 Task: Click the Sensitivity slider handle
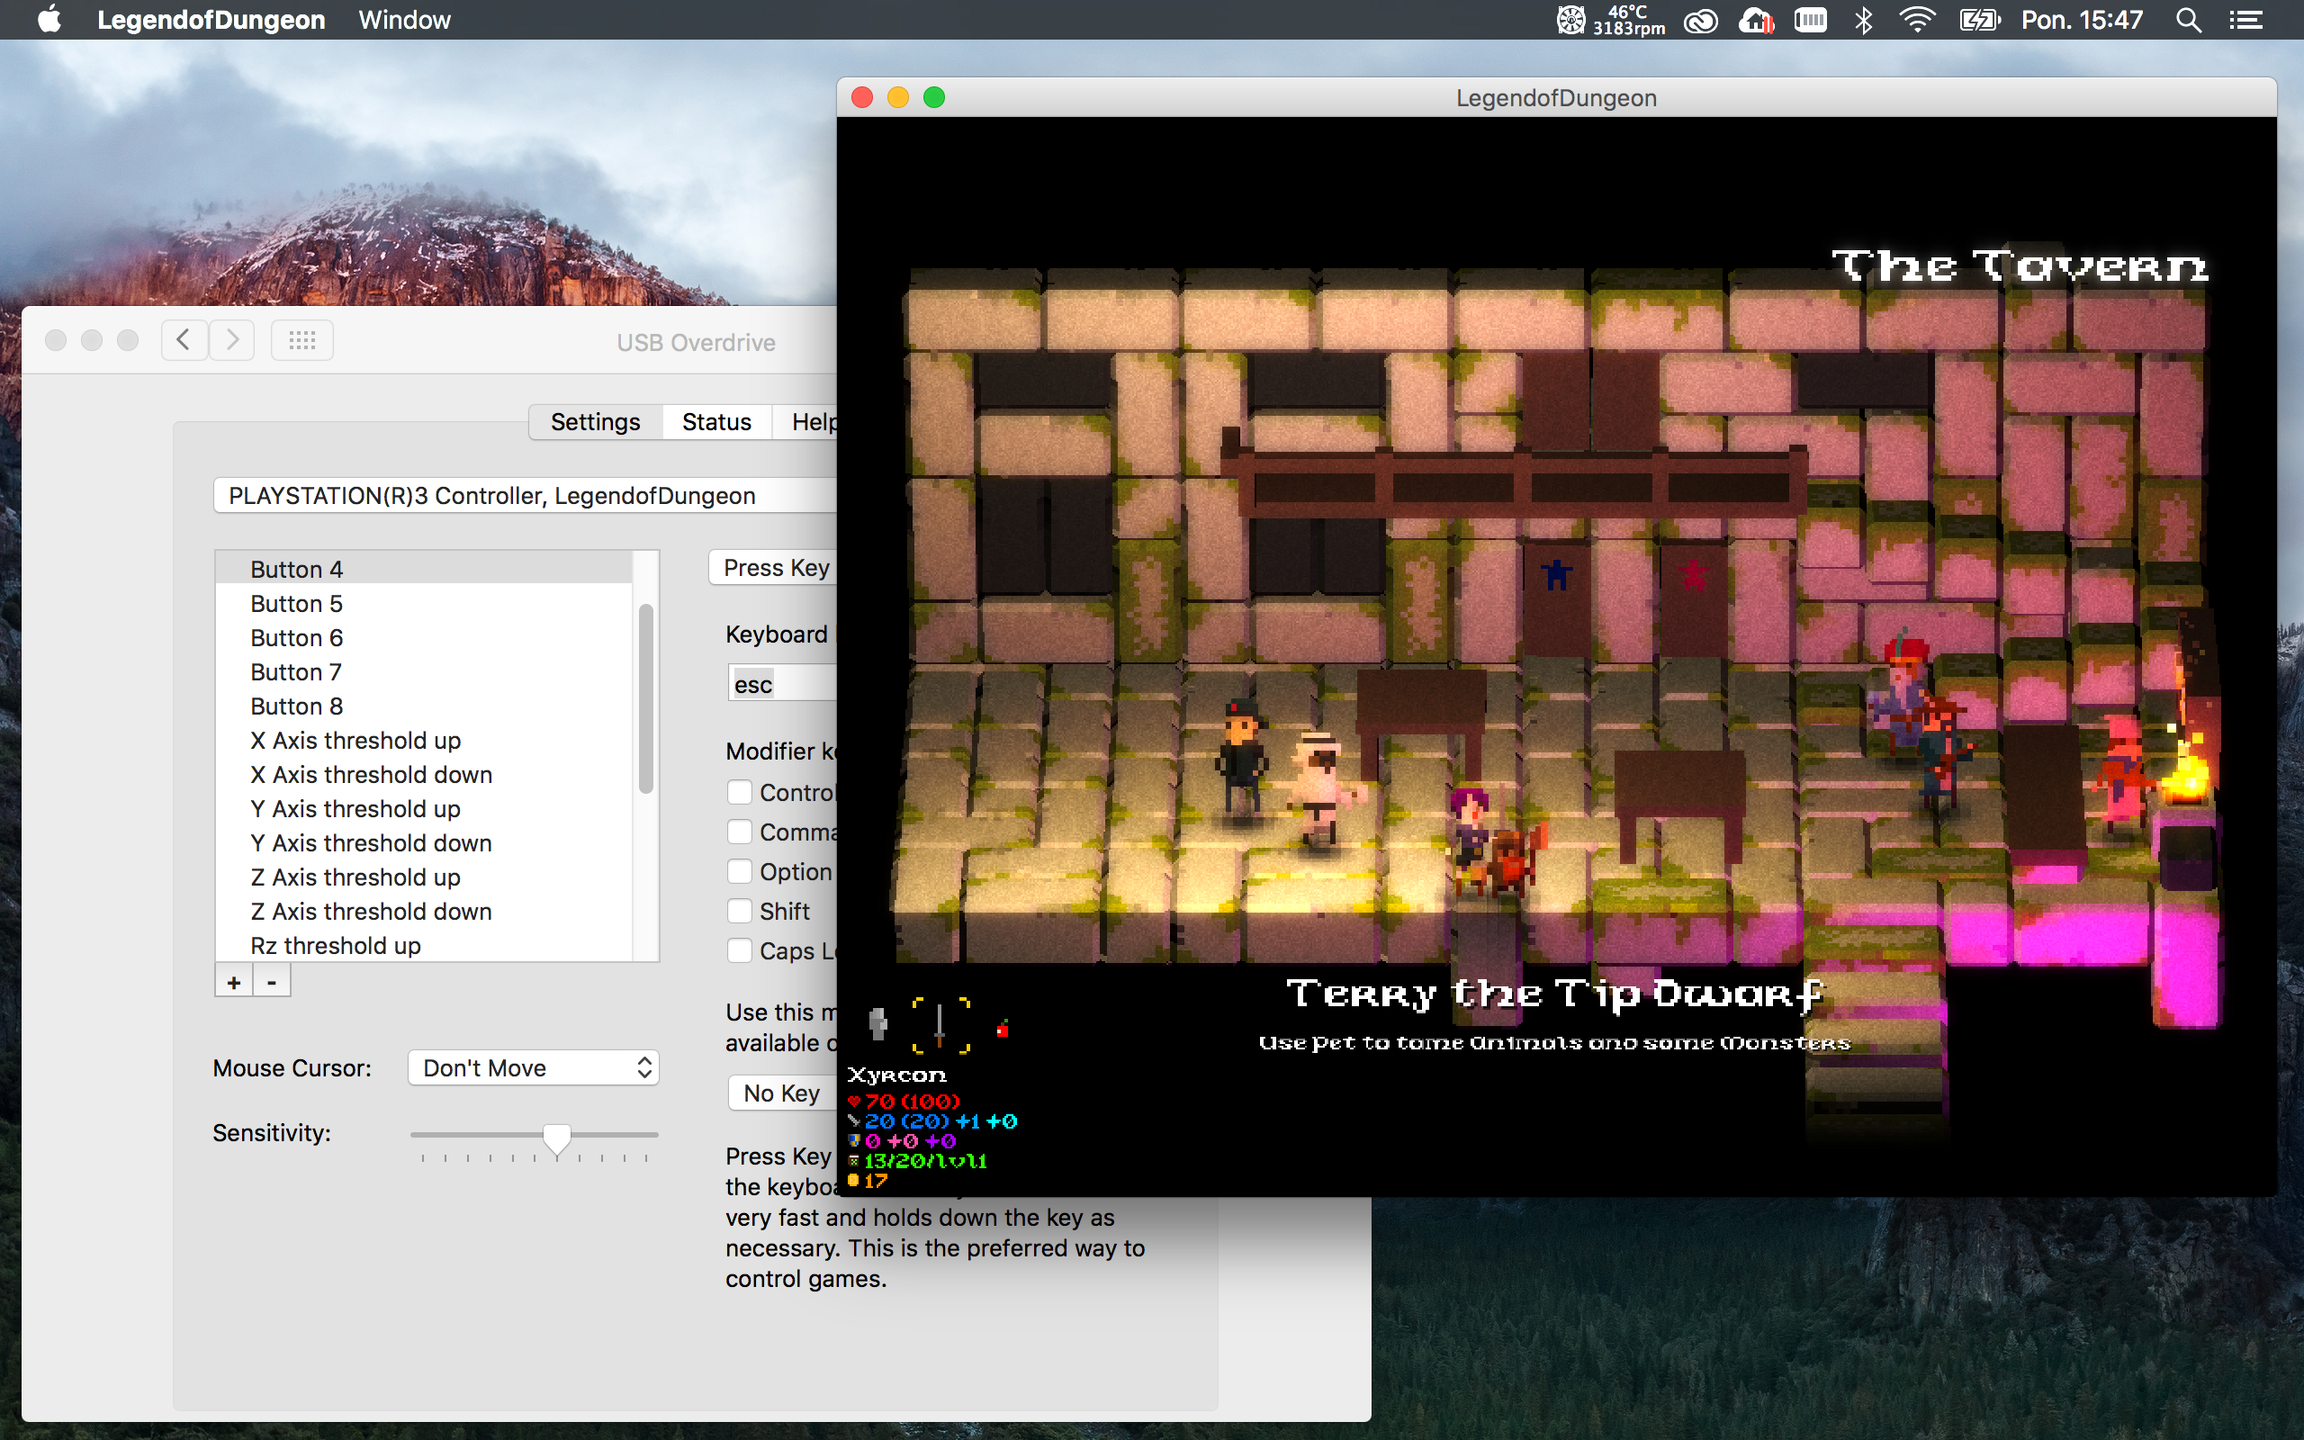tap(557, 1138)
